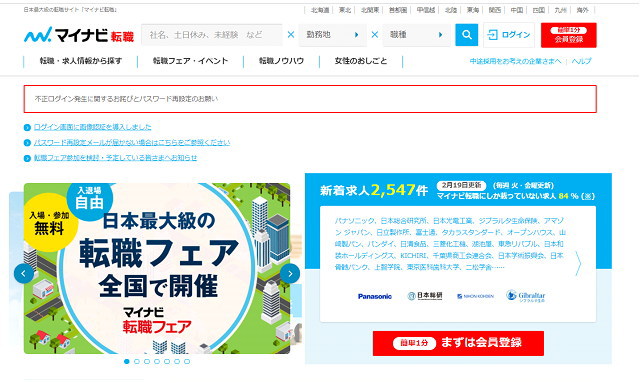Select the seventh carousel dot indicator
The image size is (640, 383).
(x=187, y=361)
